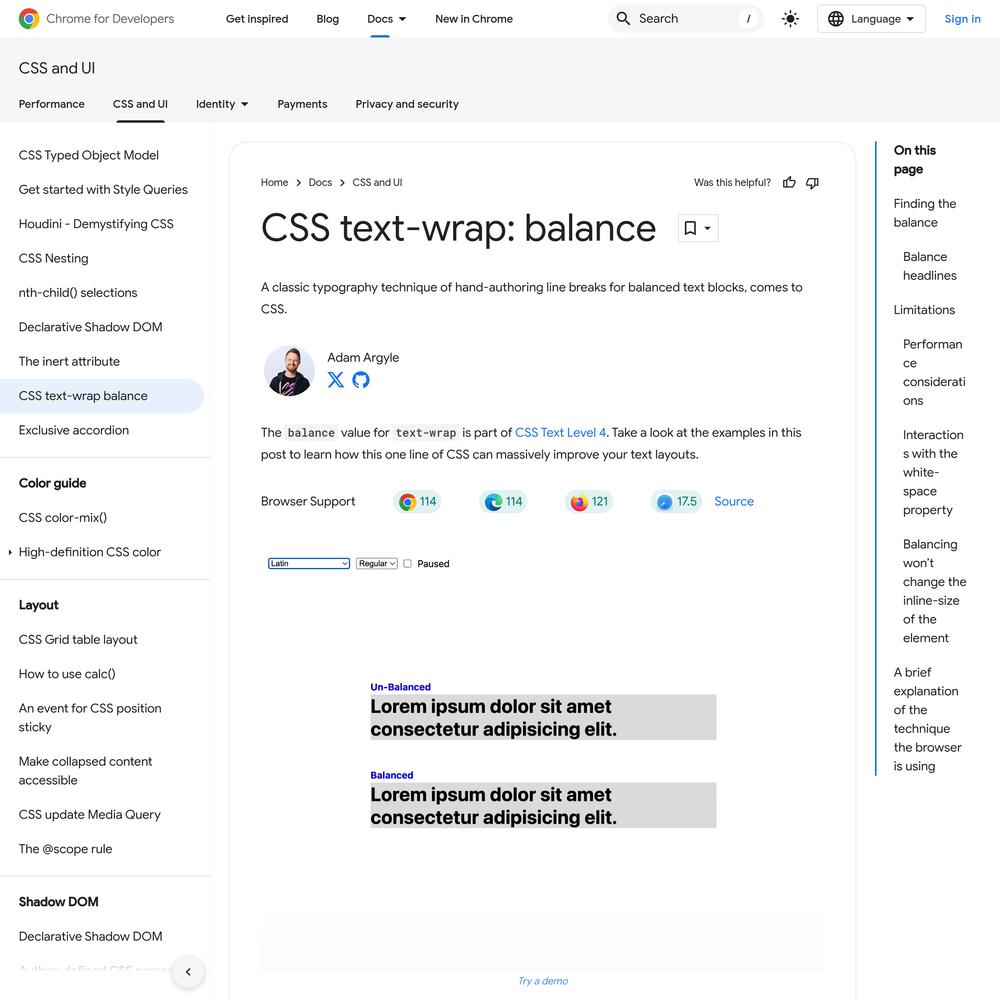This screenshot has width=1000, height=1000.
Task: Open CSS update Media Query item
Action: (90, 814)
